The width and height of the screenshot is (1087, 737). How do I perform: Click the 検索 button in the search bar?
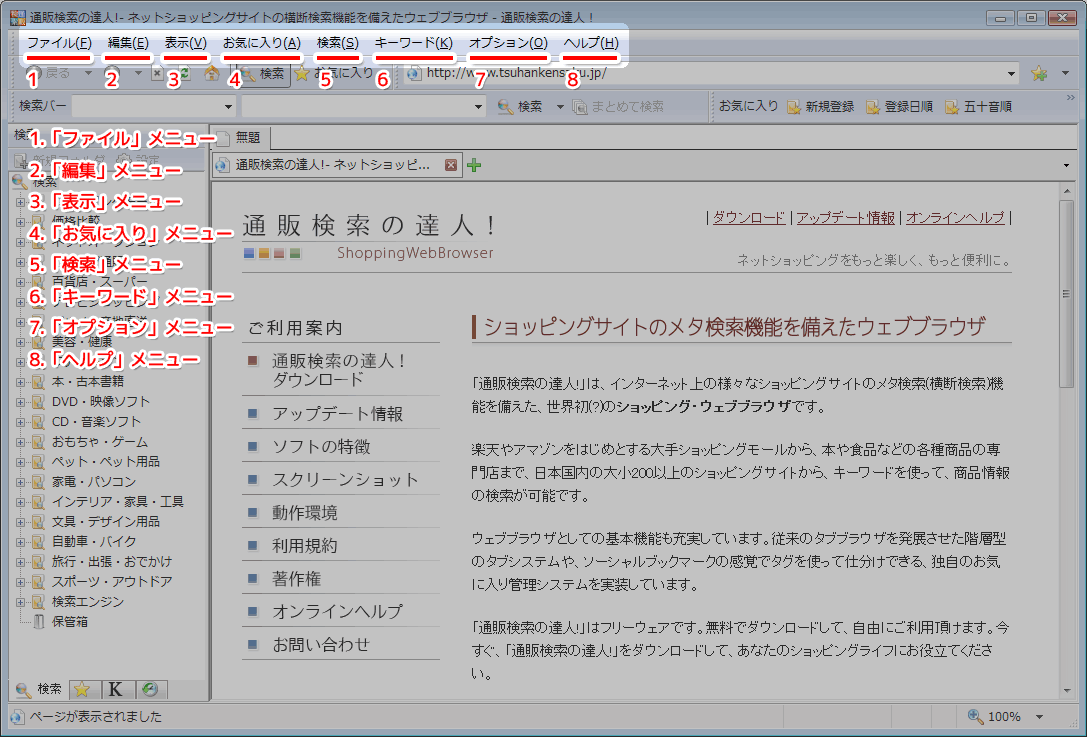coord(520,107)
